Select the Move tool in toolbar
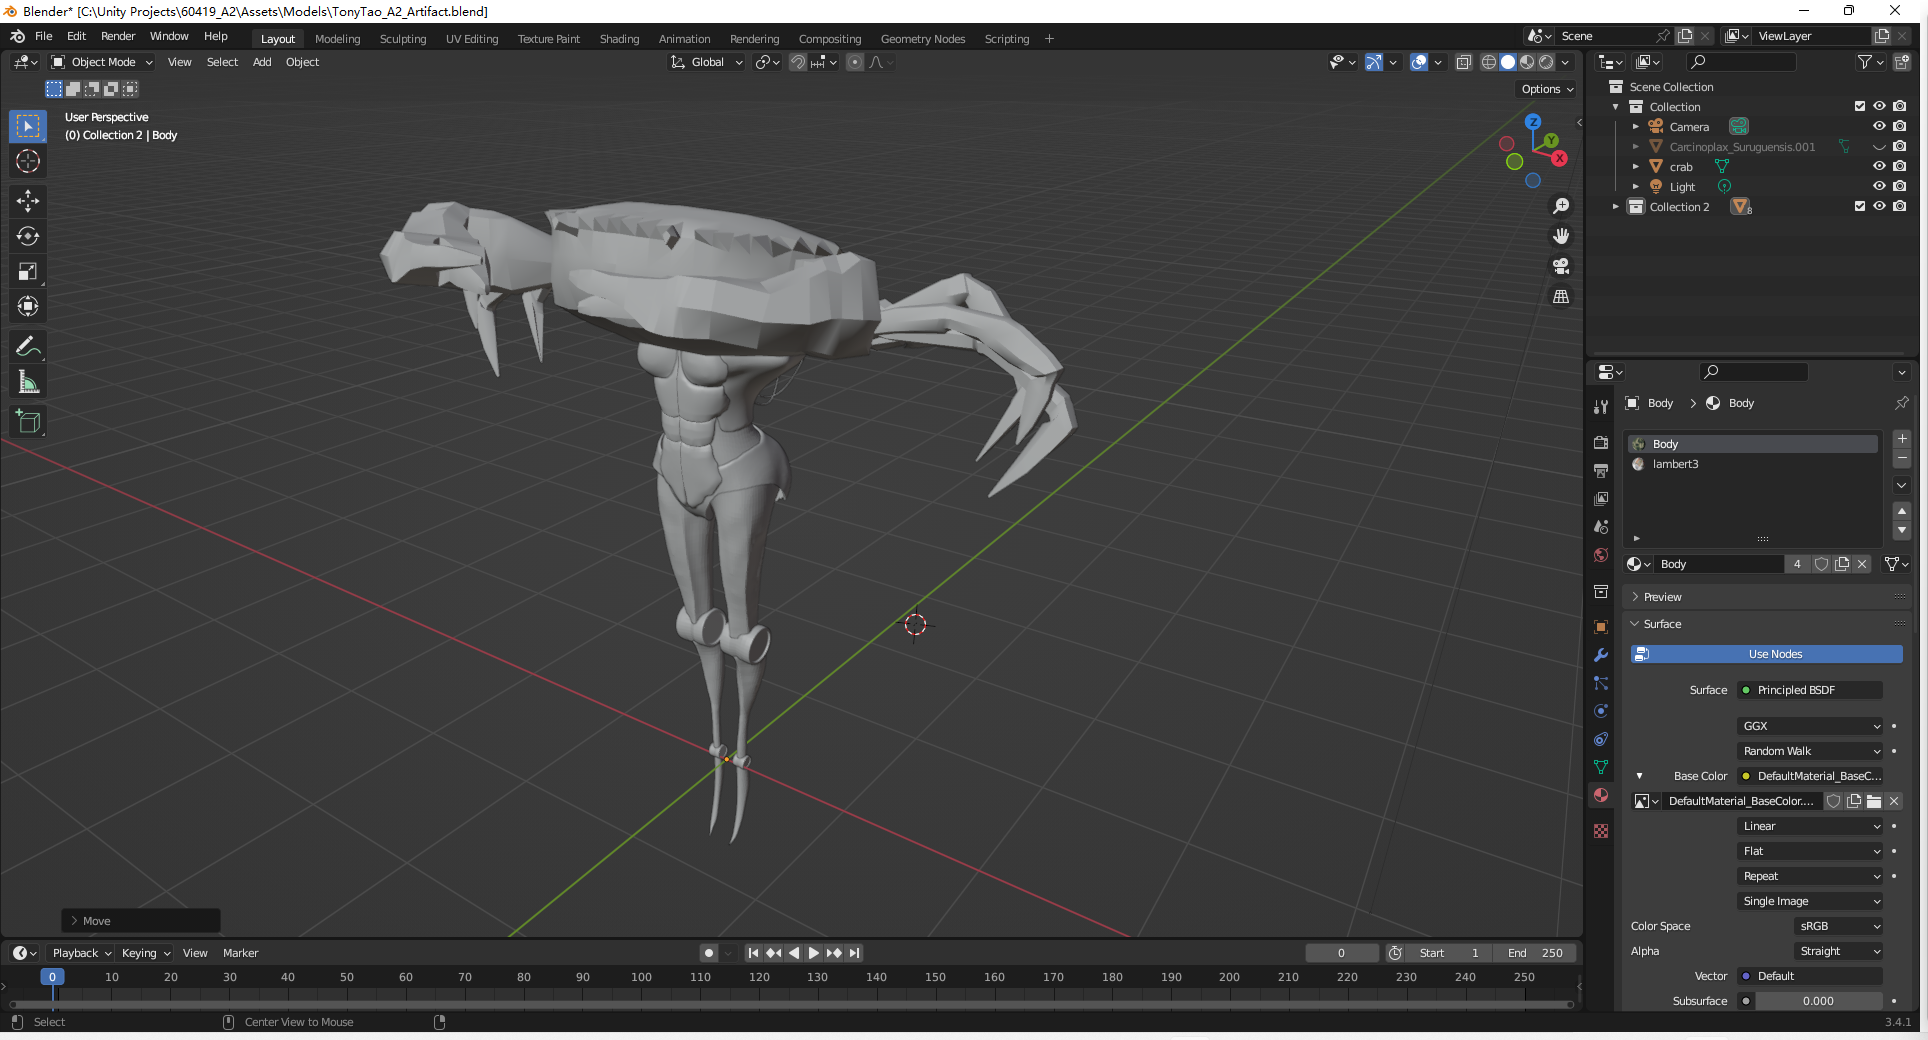The height and width of the screenshot is (1040, 1928). (x=28, y=201)
